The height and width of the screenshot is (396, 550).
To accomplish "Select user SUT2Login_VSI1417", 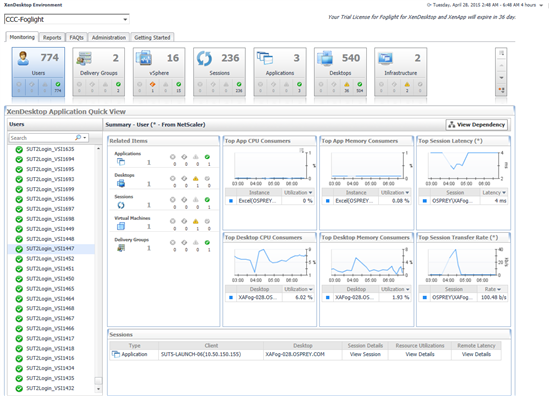I will point(50,338).
